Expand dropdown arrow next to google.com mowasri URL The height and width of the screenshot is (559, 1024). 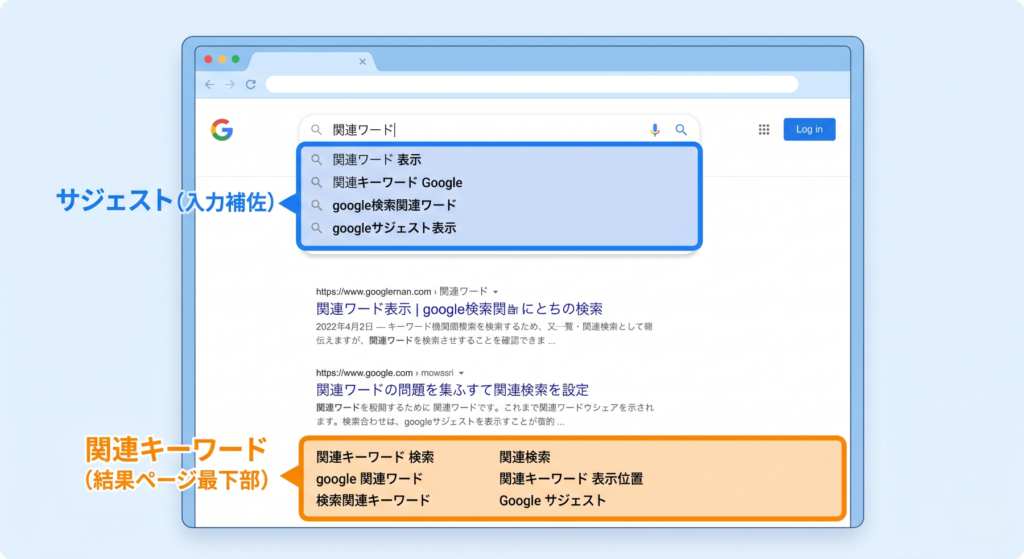pos(461,373)
